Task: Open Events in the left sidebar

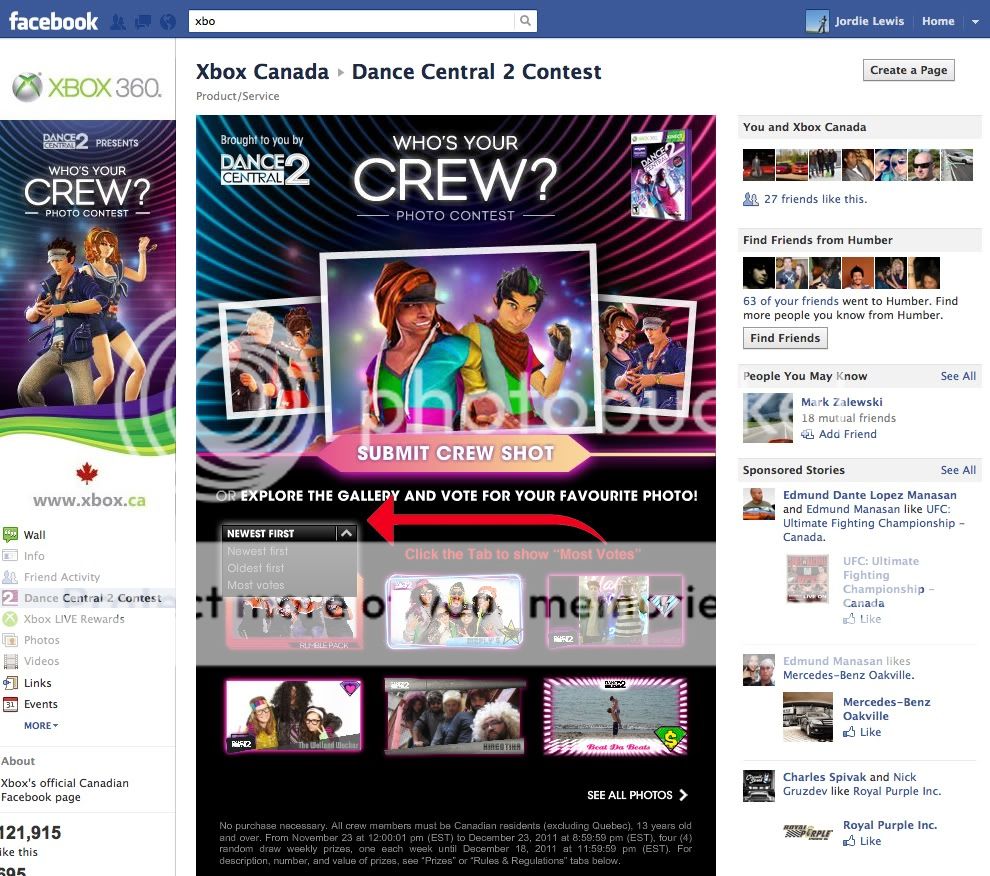Action: point(41,704)
